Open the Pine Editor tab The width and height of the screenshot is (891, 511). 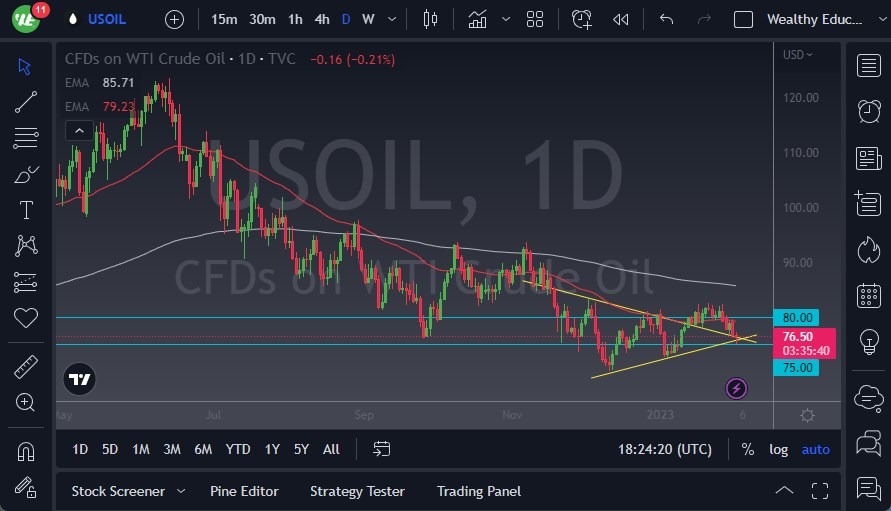[x=244, y=491]
